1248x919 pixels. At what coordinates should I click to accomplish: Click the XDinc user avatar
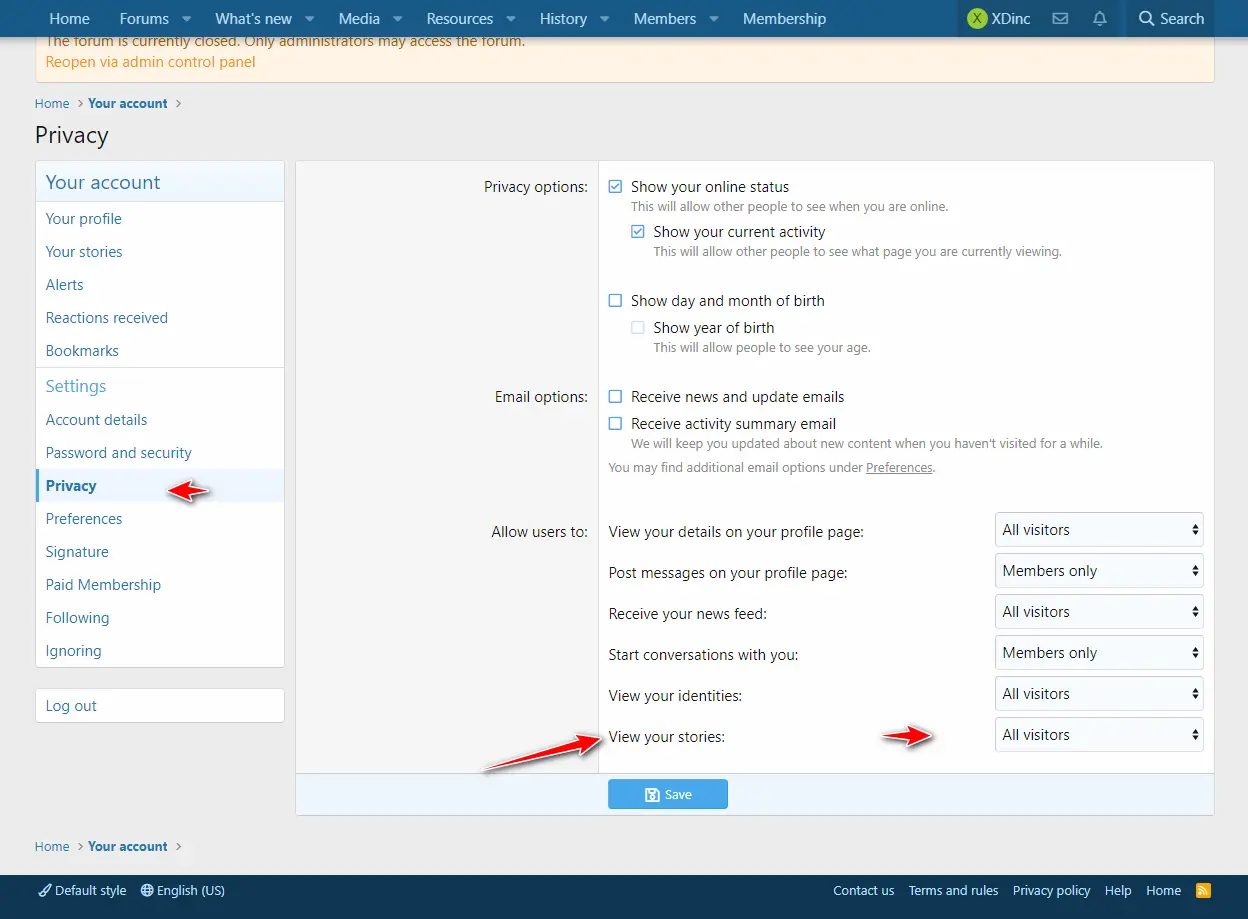click(x=977, y=19)
